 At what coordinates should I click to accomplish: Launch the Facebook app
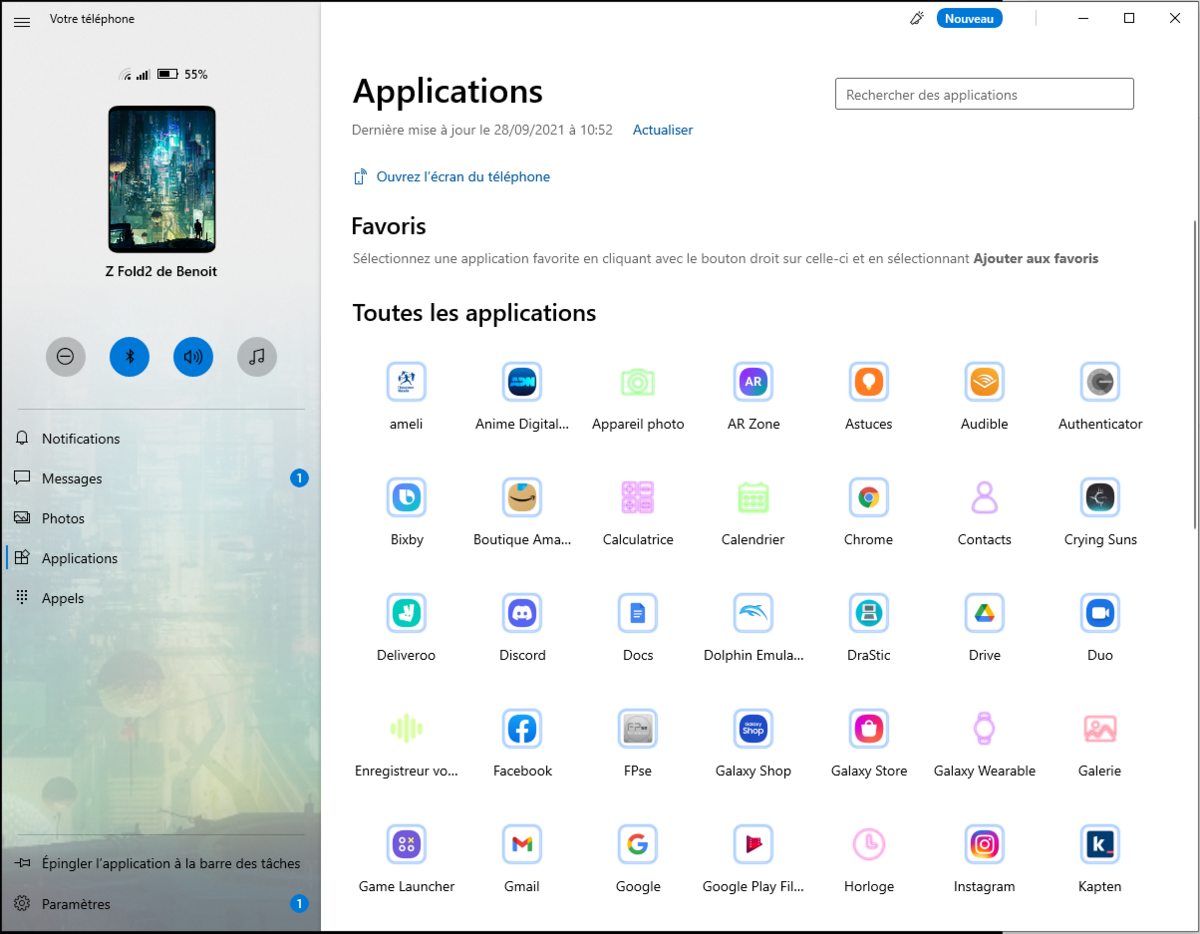click(x=522, y=729)
